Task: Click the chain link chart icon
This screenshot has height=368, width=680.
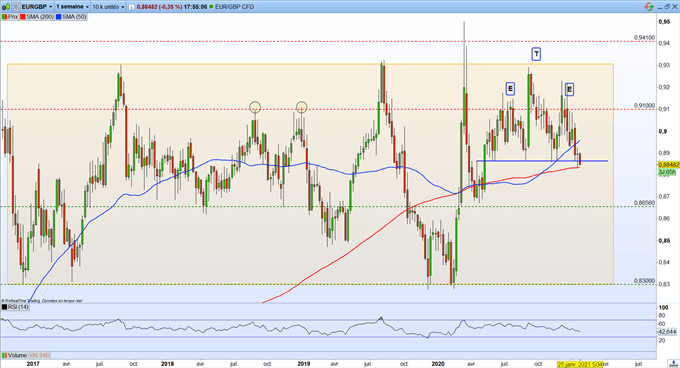Action: [x=16, y=7]
